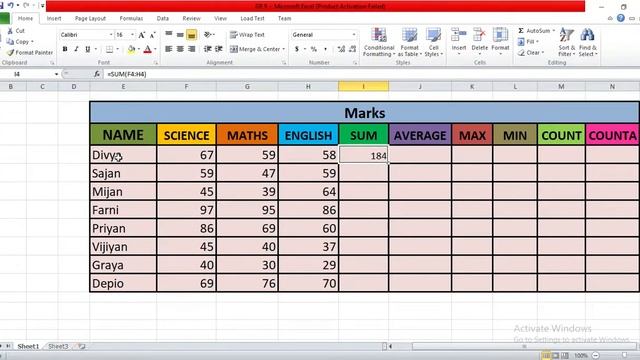The width and height of the screenshot is (640, 360).
Task: Switch to Data tab
Action: [162, 18]
